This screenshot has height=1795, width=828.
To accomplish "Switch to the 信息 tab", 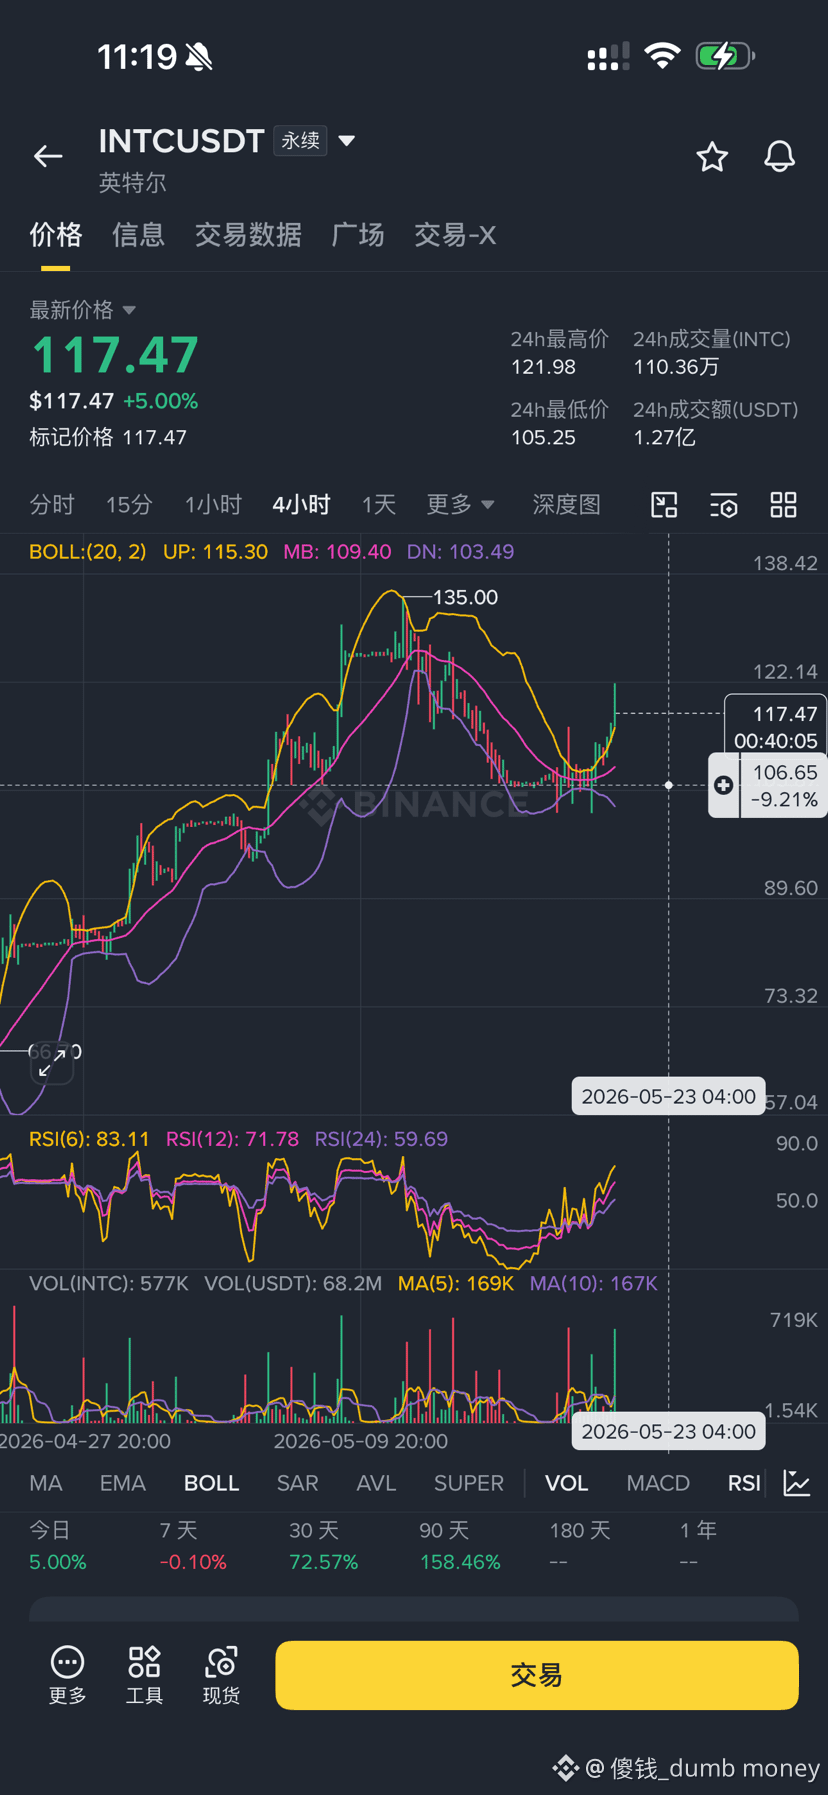I will 138,235.
